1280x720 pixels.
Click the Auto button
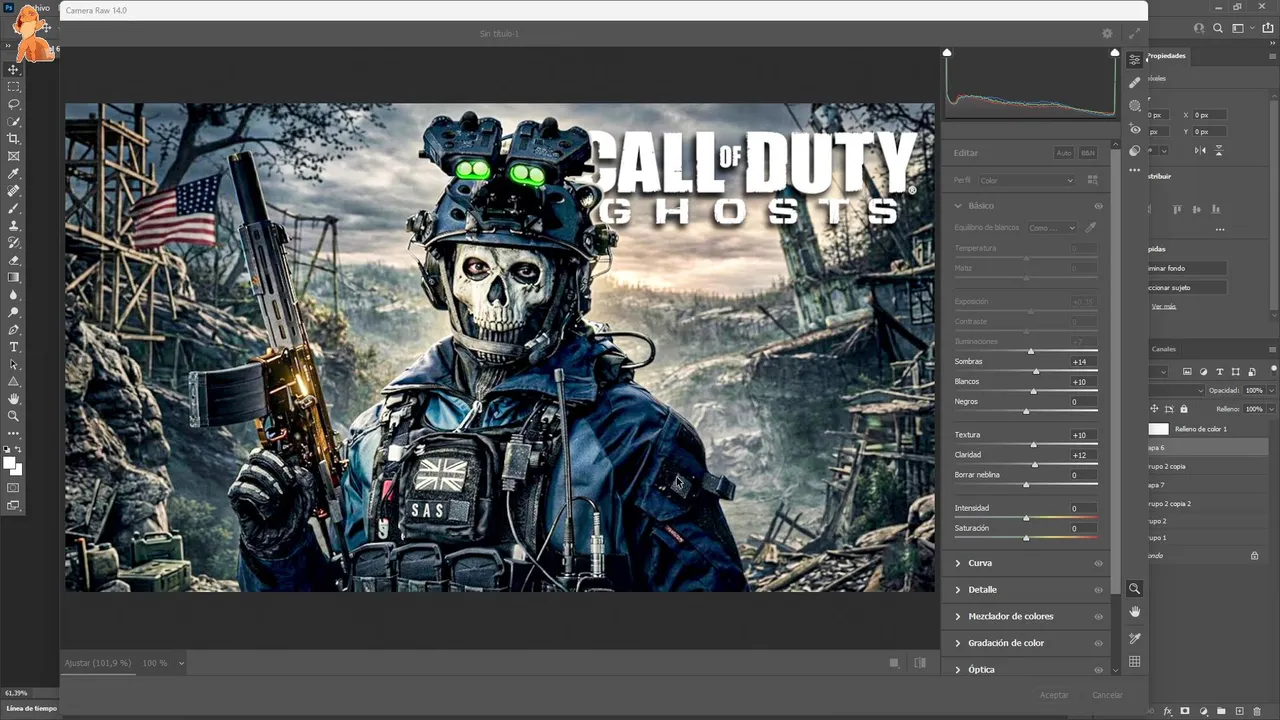[x=1064, y=153]
